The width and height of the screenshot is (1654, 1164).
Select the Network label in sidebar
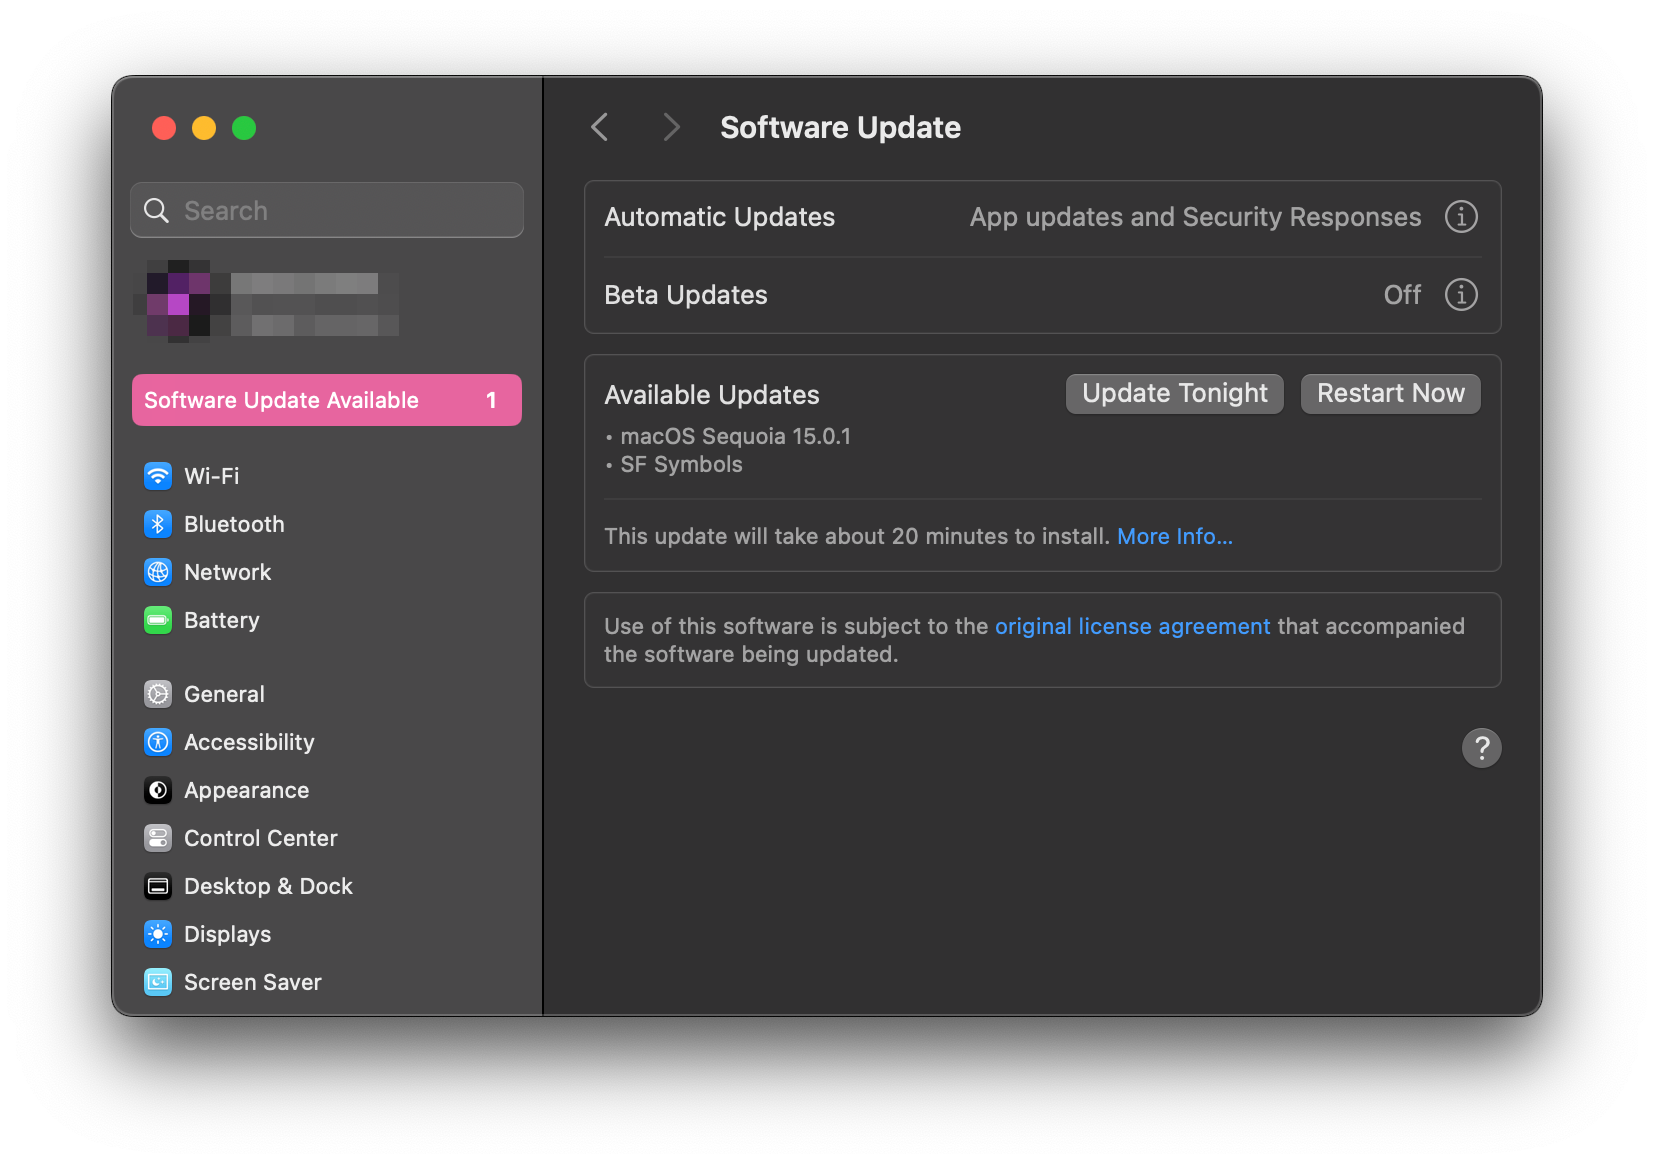pos(228,572)
